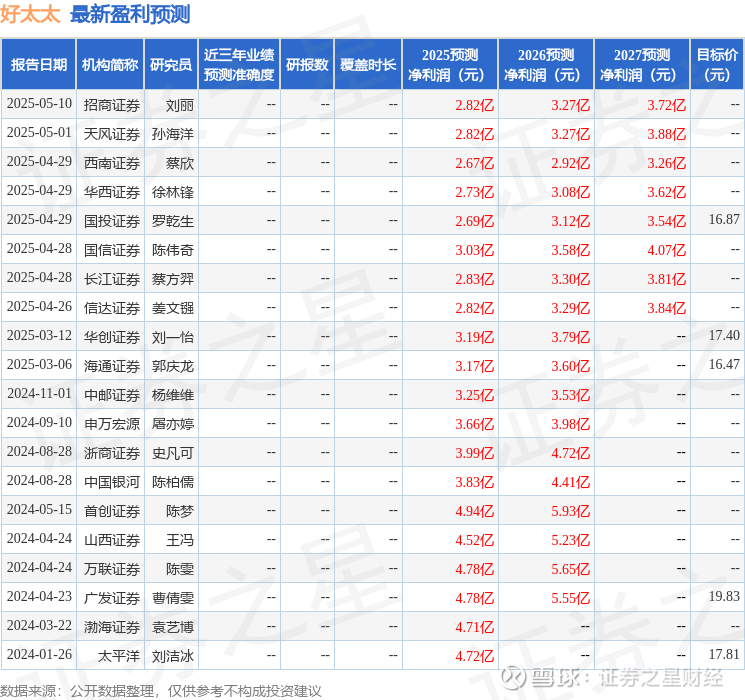Click the 3.72亿 2027 forecast value
The image size is (745, 700).
click(x=666, y=105)
